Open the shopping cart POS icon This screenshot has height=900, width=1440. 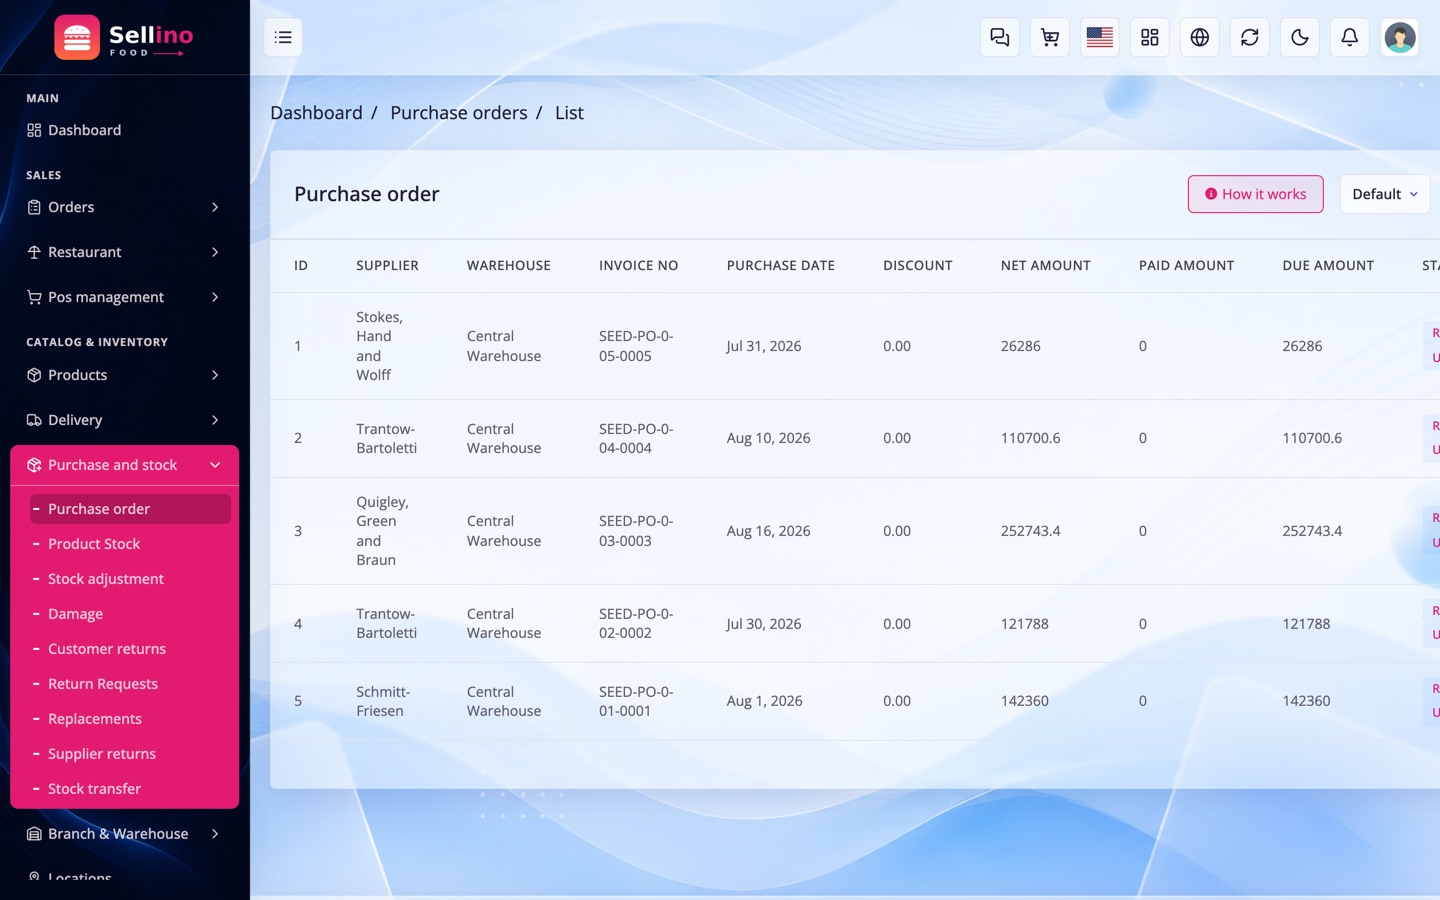click(x=1049, y=37)
